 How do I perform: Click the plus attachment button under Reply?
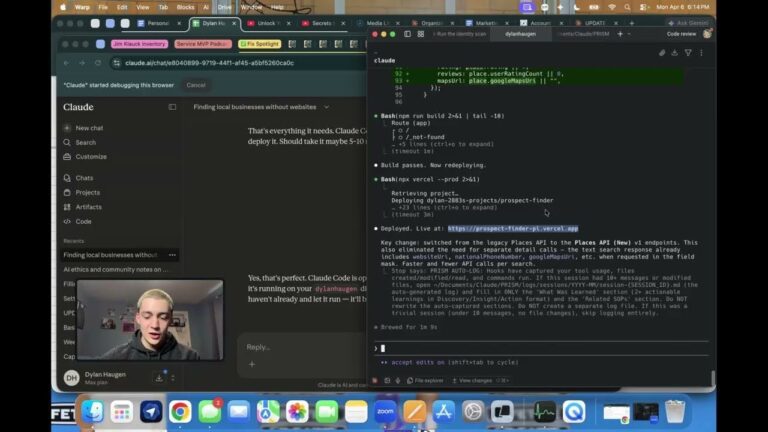pyautogui.click(x=252, y=364)
